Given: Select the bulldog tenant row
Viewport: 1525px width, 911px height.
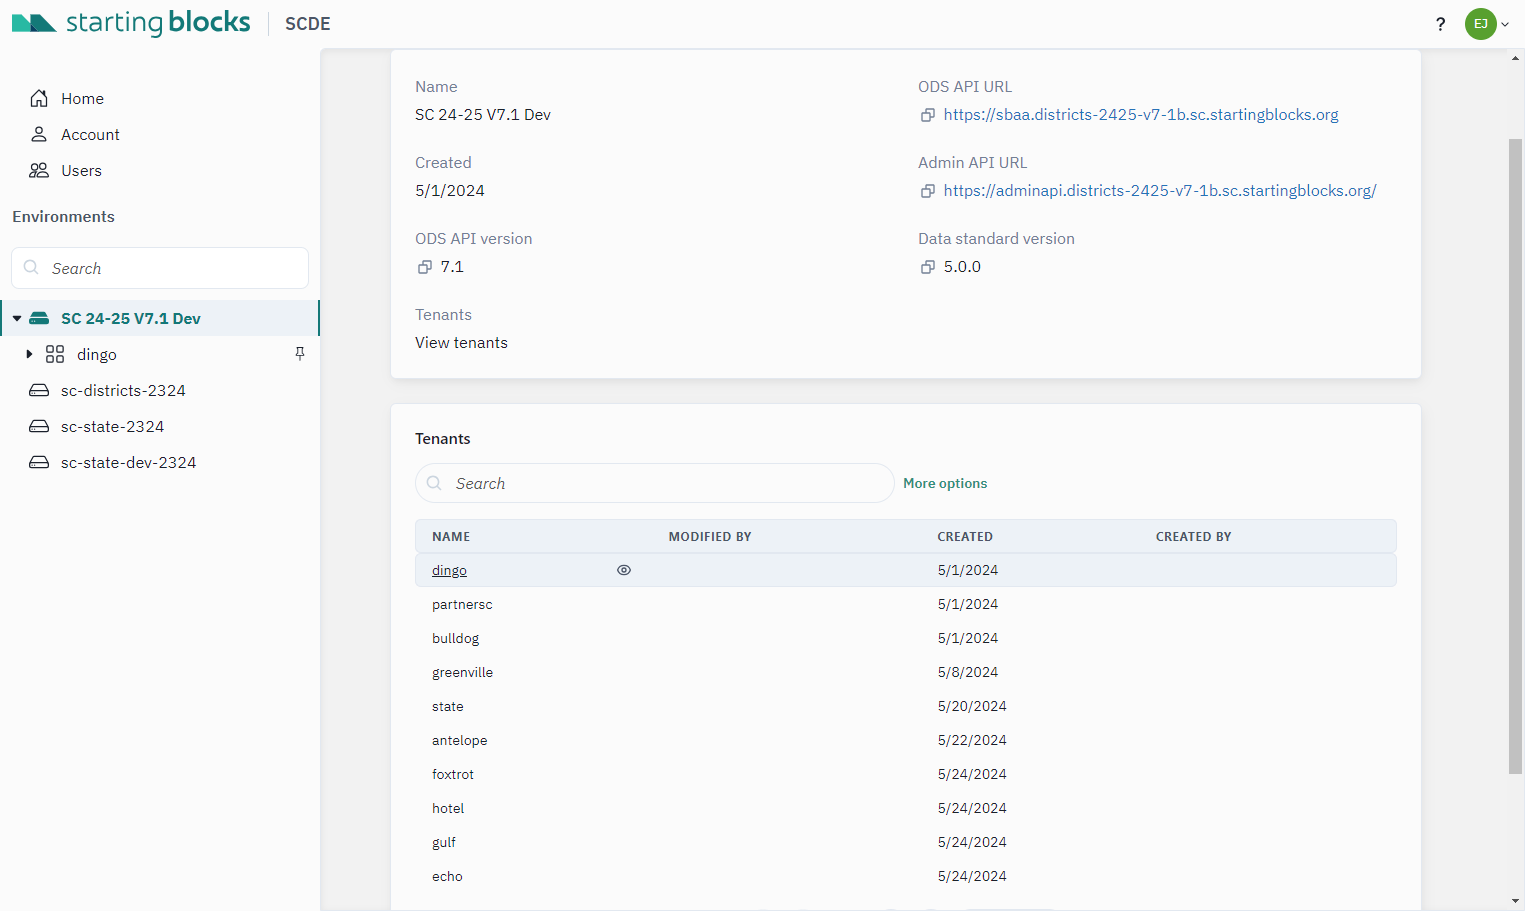Looking at the screenshot, I should (x=905, y=638).
